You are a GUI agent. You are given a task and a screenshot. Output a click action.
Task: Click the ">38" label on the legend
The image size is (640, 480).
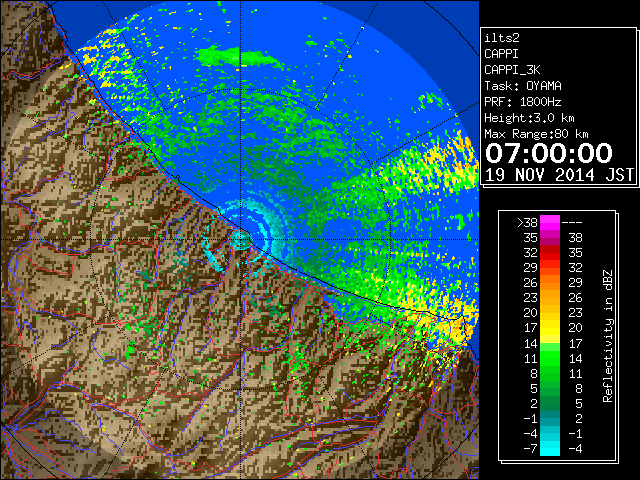[x=527, y=223]
